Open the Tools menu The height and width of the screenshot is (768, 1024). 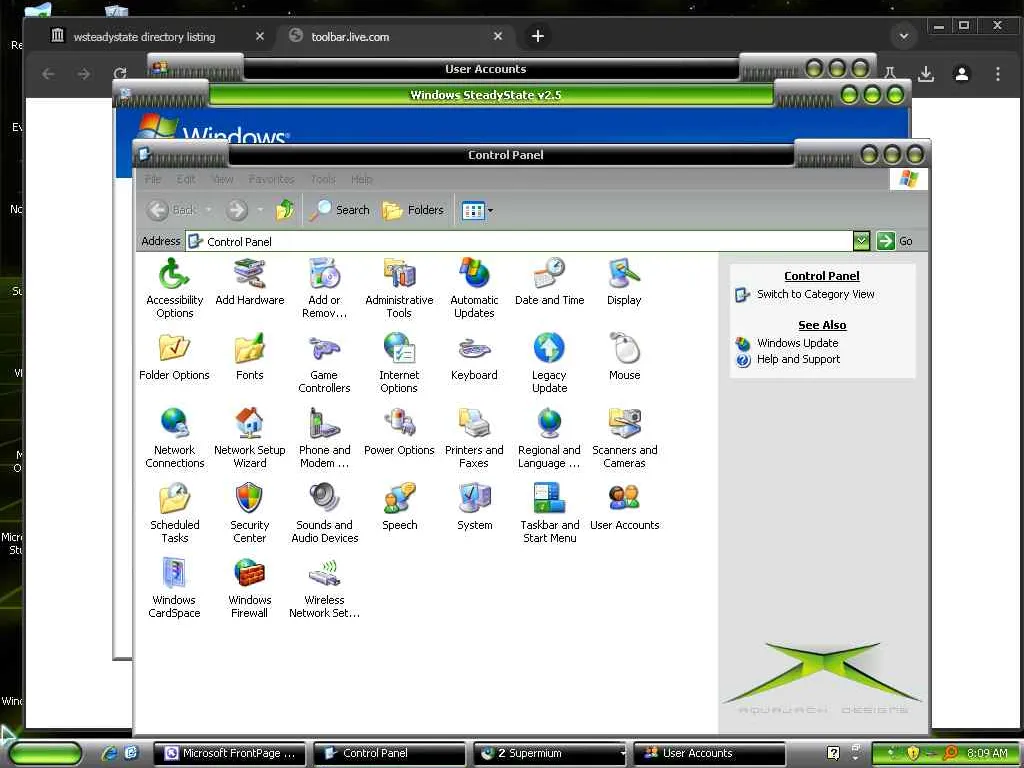point(323,179)
